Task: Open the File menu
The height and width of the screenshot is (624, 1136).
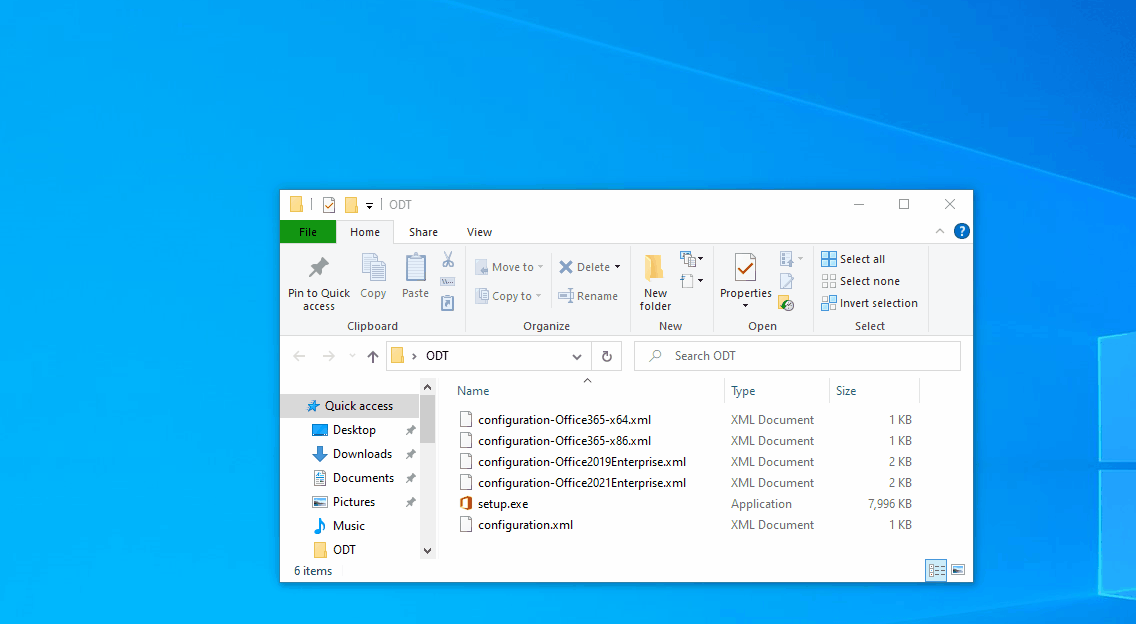Action: coord(307,231)
